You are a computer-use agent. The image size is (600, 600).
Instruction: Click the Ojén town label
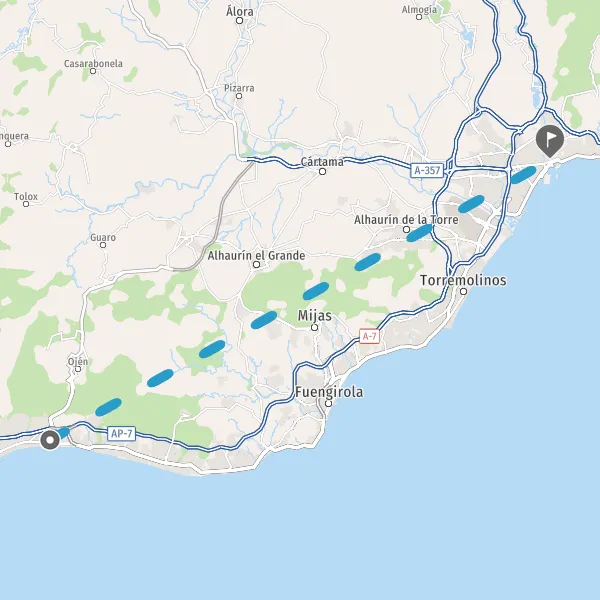pyautogui.click(x=78, y=361)
